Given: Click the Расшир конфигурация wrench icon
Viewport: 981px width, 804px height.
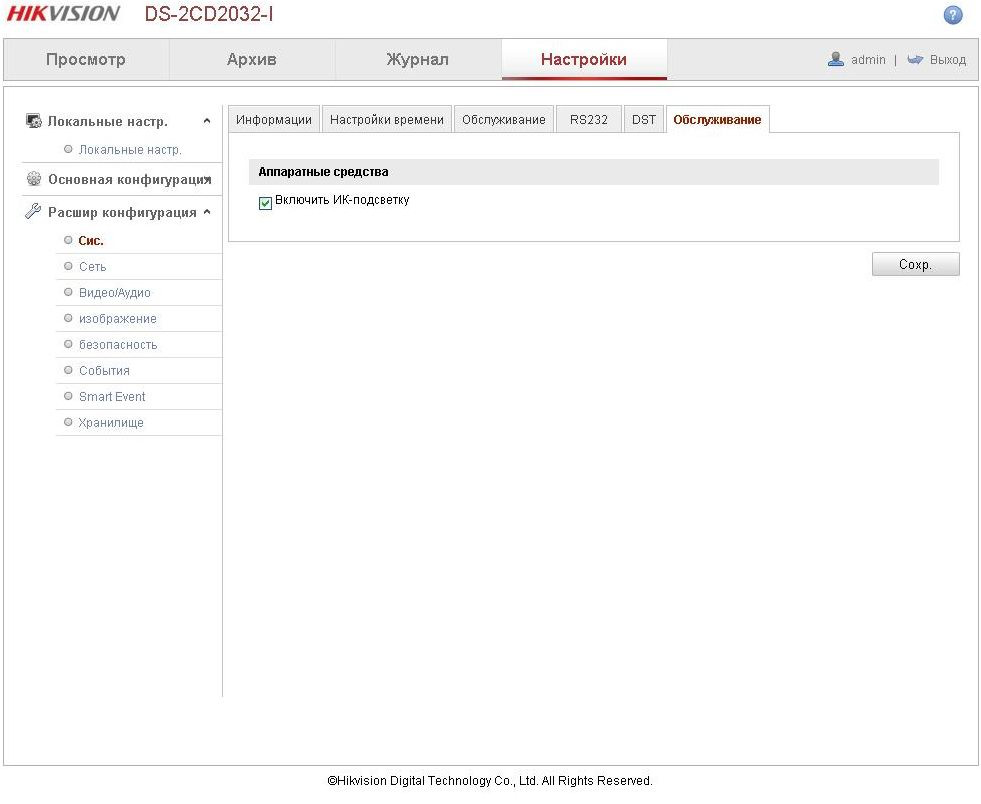Looking at the screenshot, I should pyautogui.click(x=33, y=212).
